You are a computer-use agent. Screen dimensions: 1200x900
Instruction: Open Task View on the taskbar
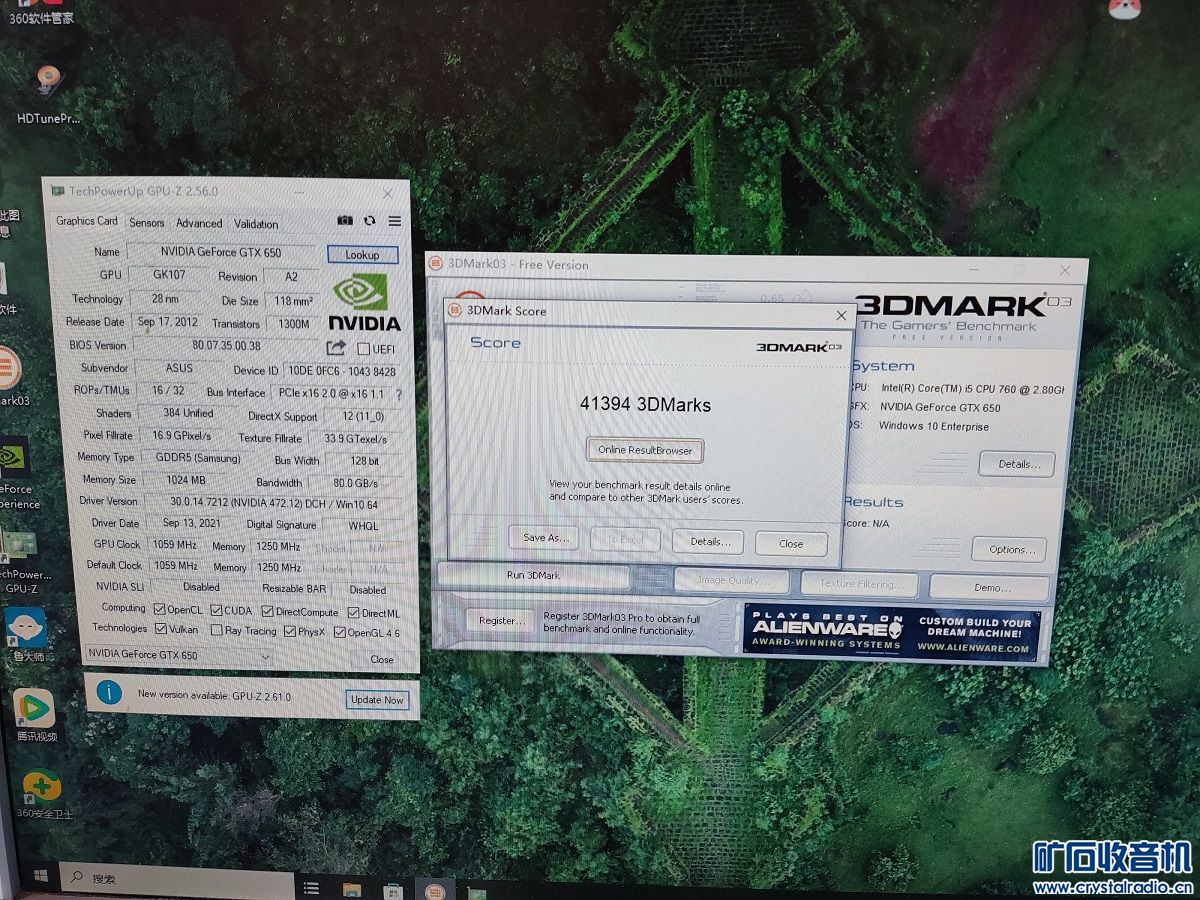pyautogui.click(x=311, y=887)
